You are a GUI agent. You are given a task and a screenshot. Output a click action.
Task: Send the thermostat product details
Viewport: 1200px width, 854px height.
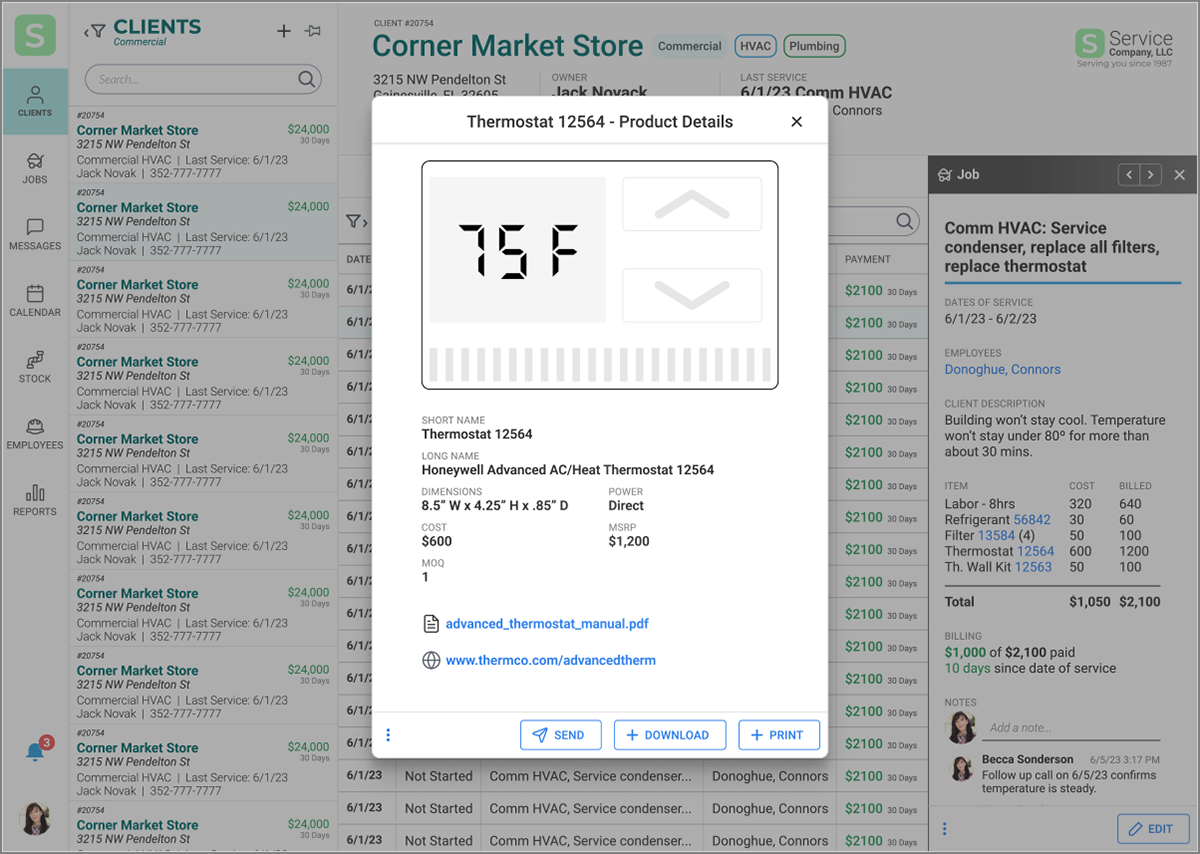point(560,735)
